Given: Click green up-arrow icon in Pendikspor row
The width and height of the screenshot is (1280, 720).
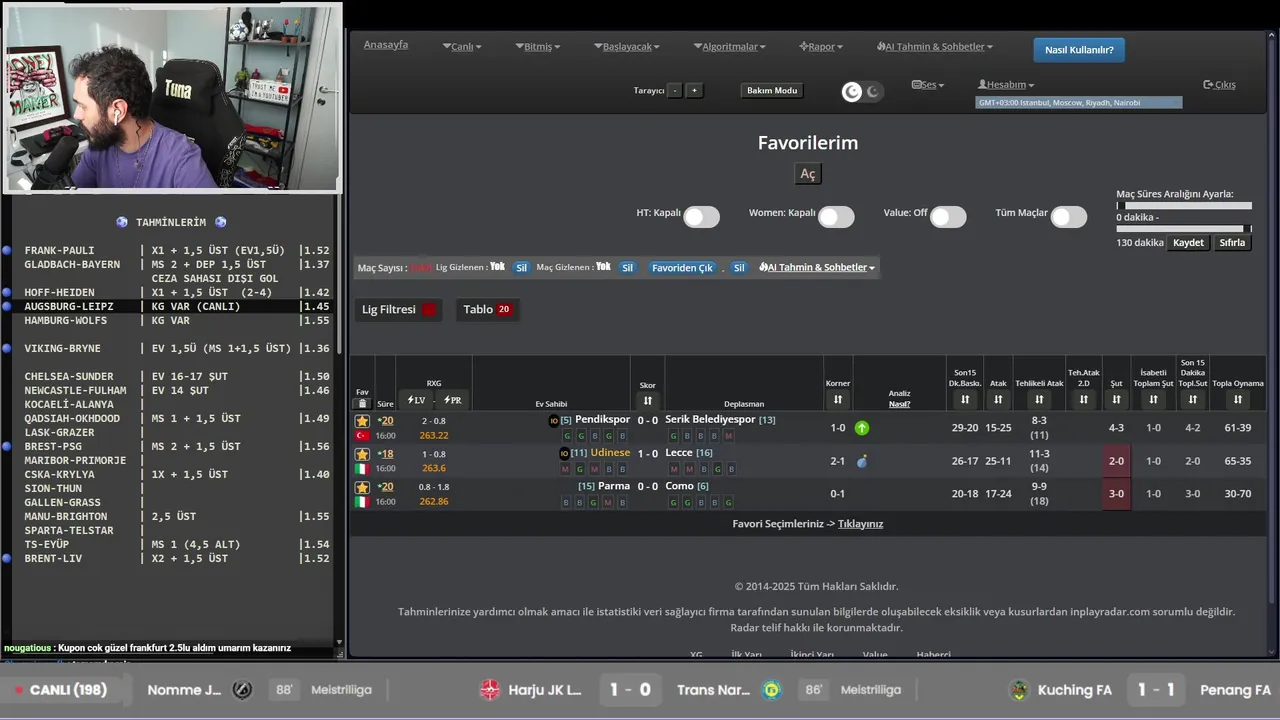Looking at the screenshot, I should (x=862, y=428).
